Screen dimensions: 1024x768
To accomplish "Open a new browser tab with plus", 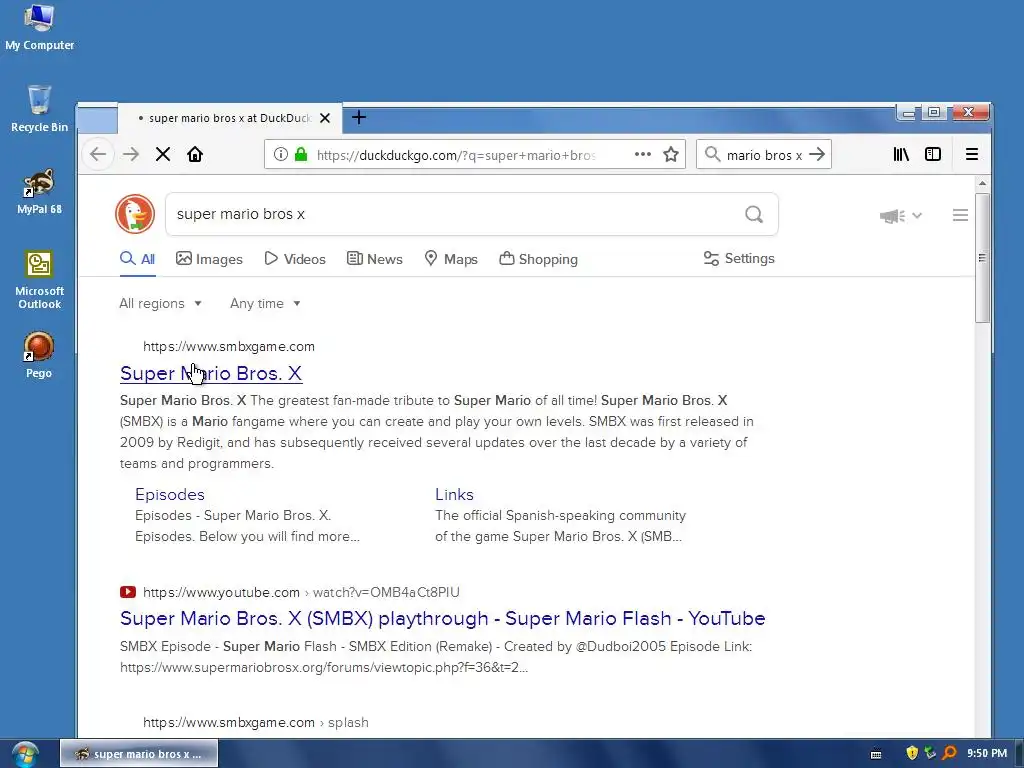I will pos(359,118).
